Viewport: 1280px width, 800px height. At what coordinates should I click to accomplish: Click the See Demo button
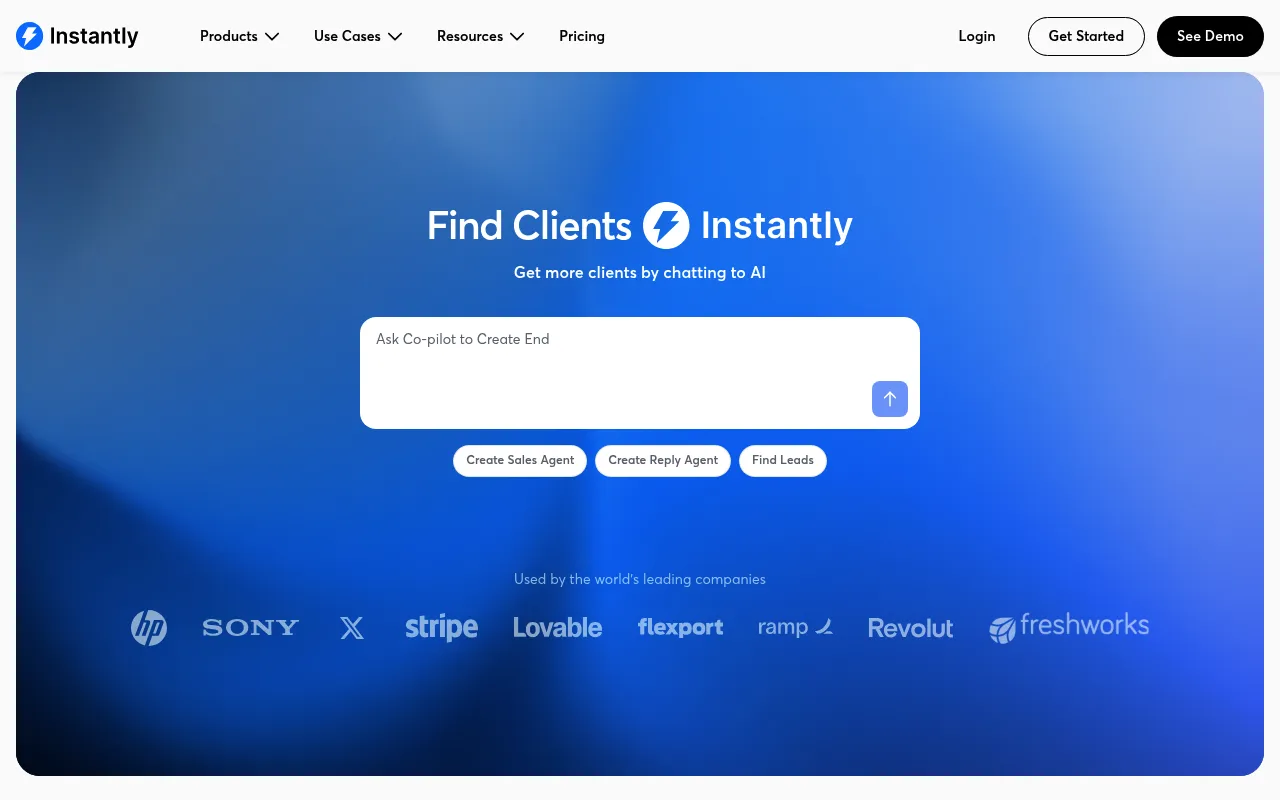click(x=1210, y=36)
